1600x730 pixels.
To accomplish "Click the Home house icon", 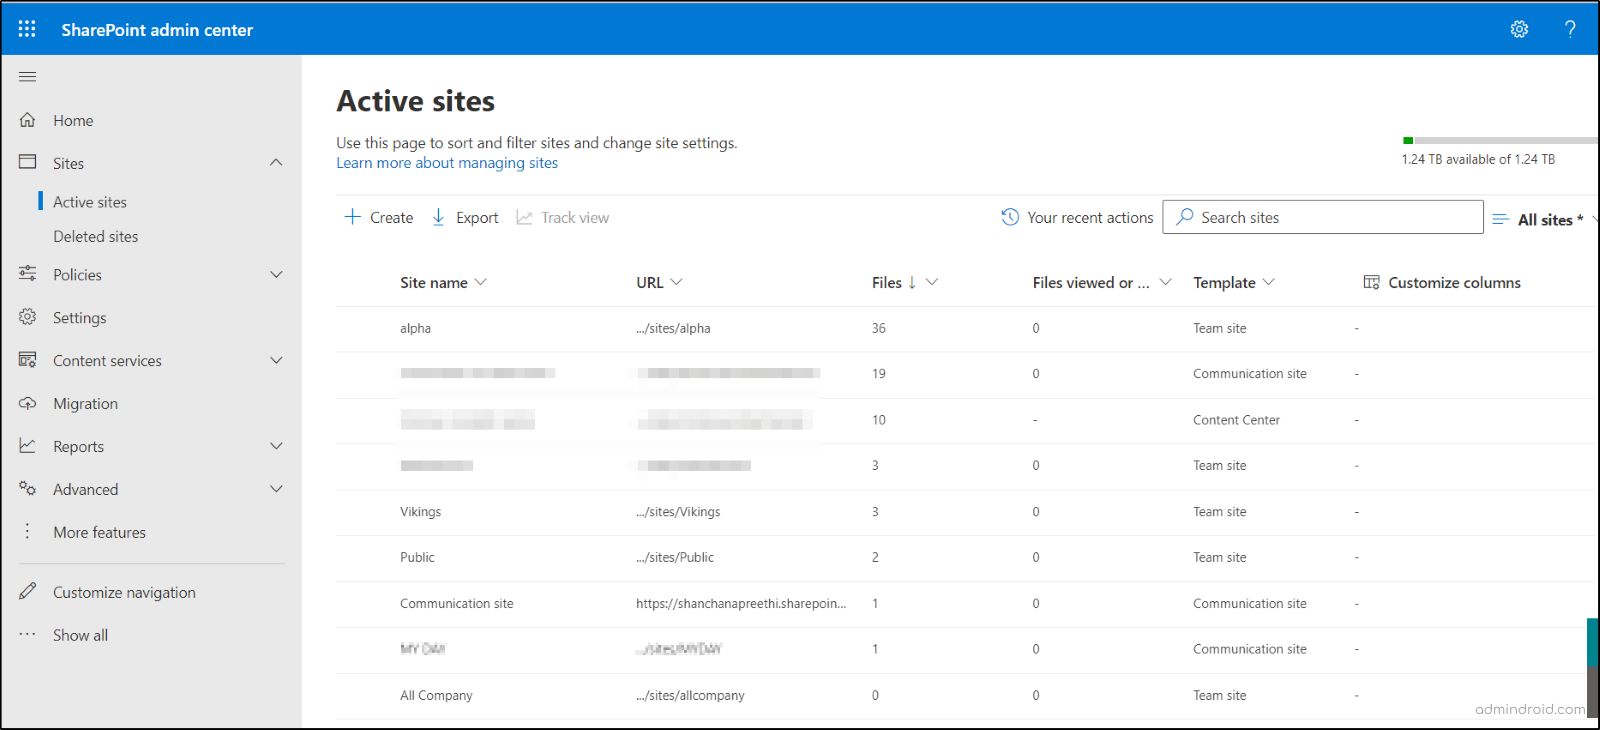I will point(27,120).
